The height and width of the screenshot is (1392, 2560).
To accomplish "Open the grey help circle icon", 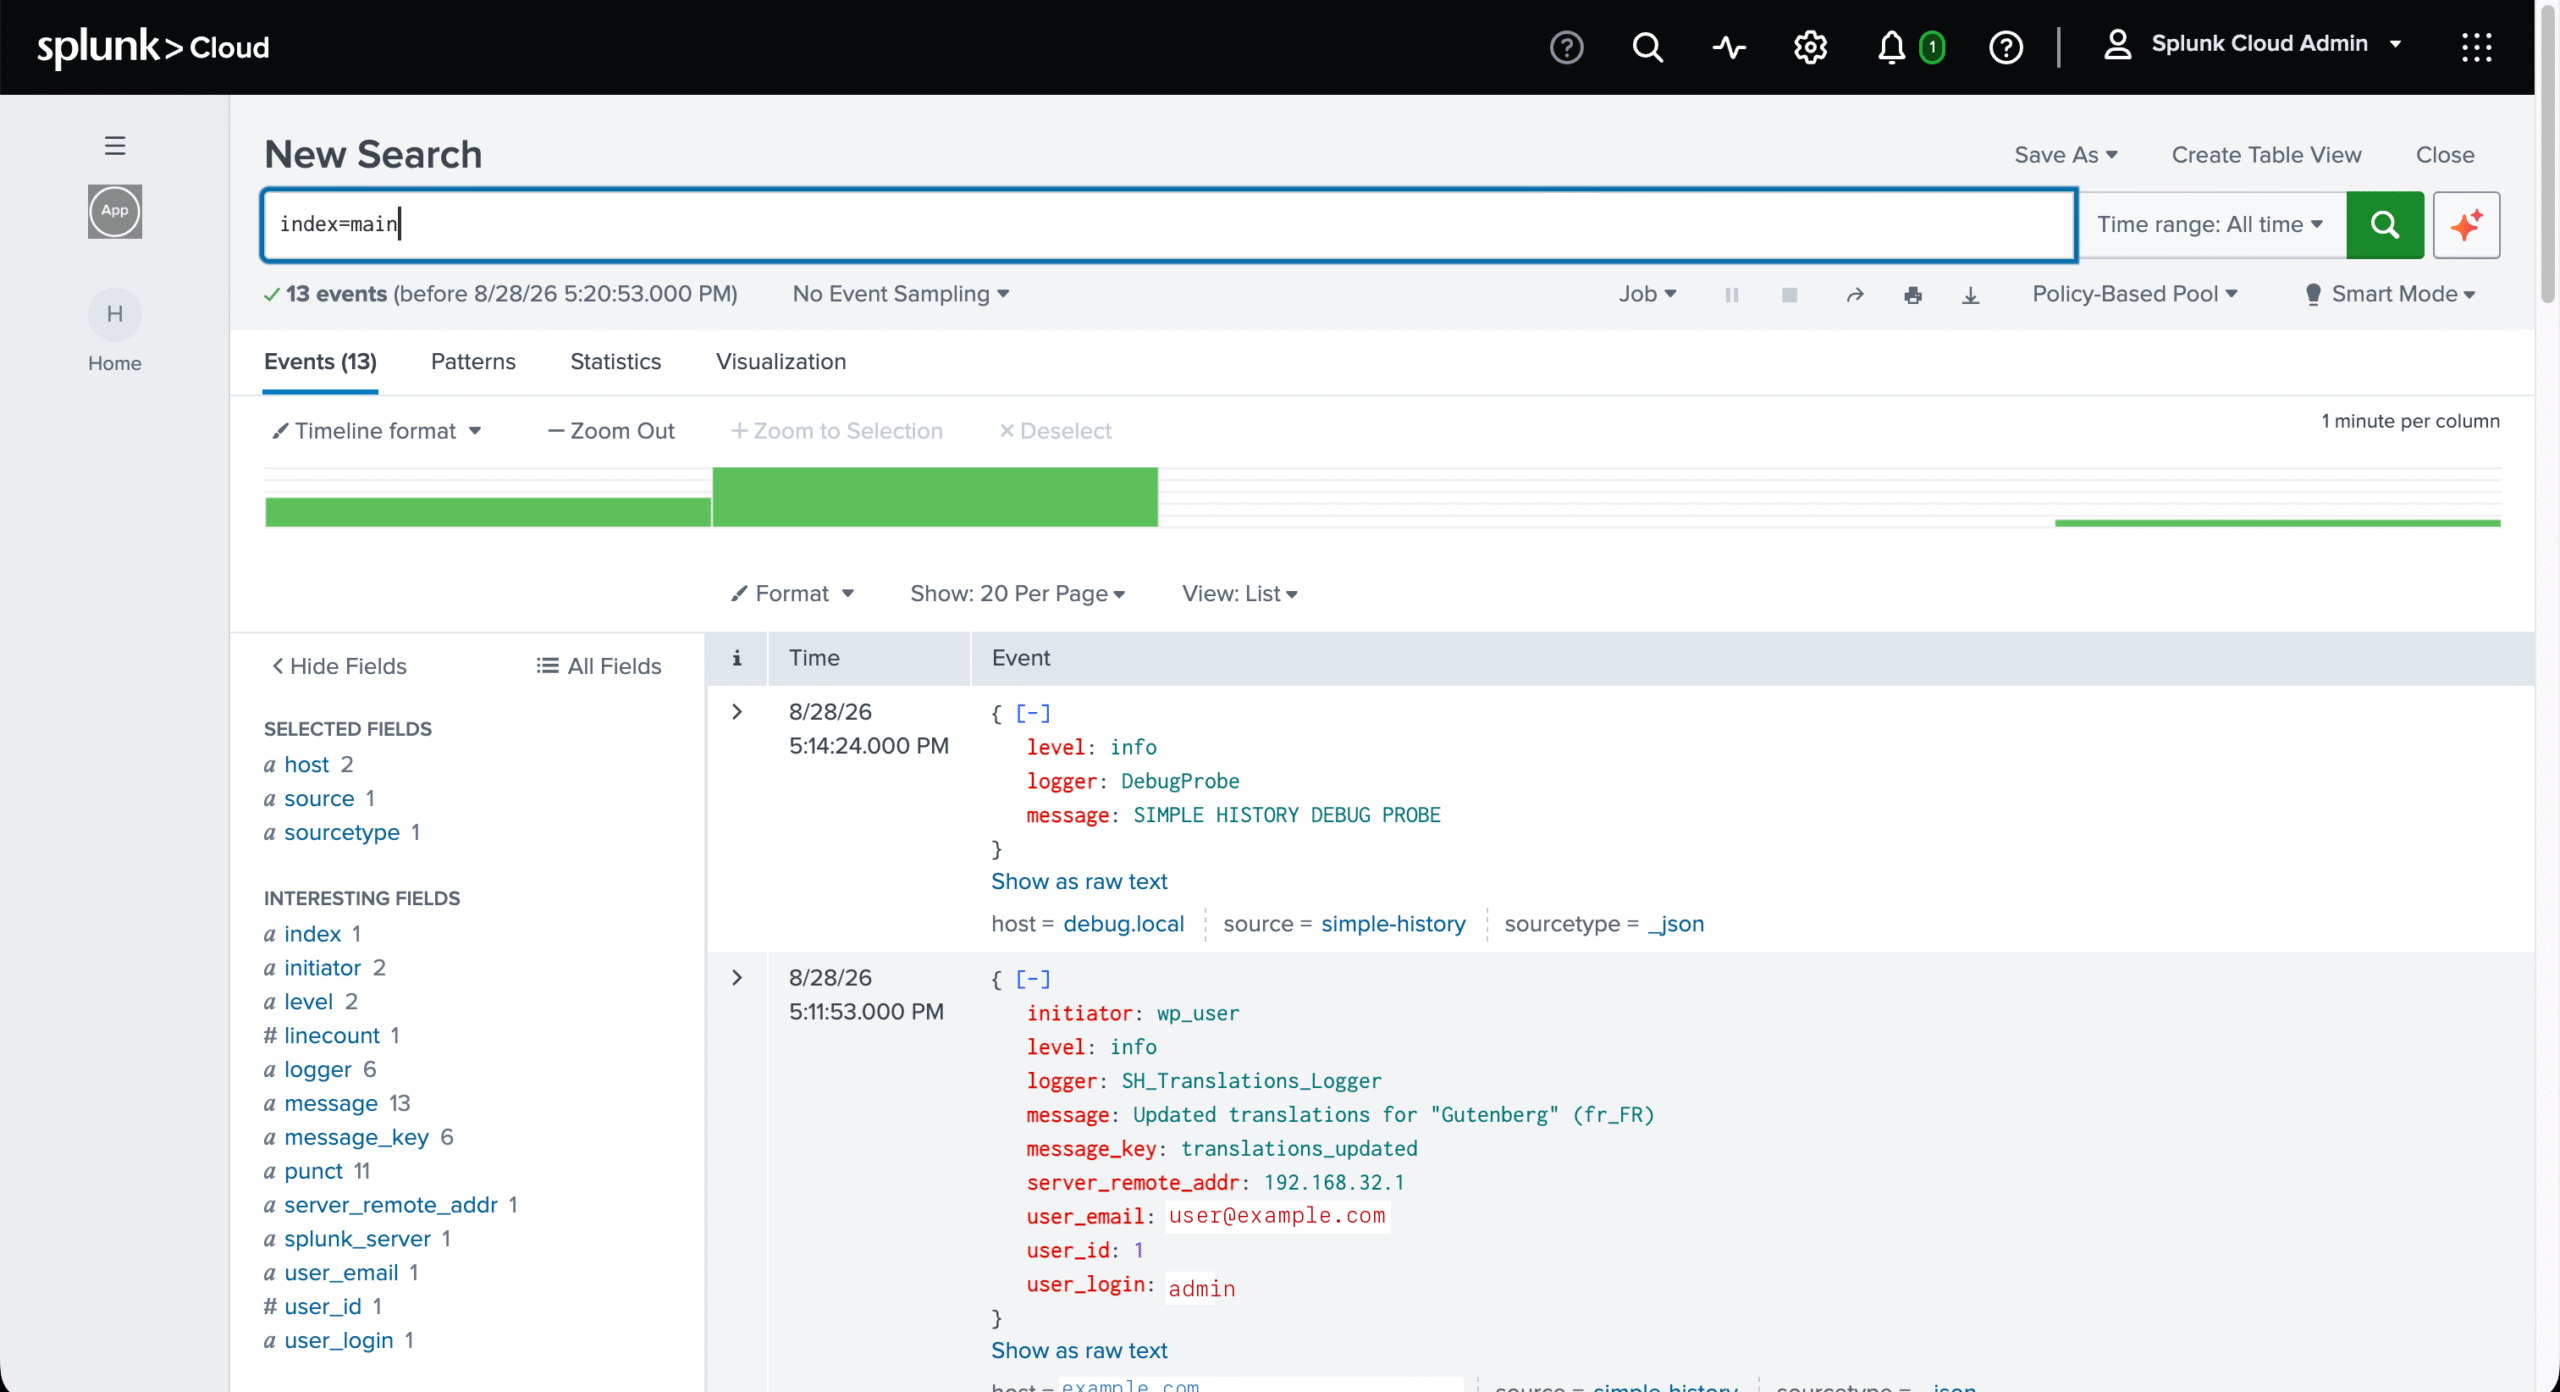I will point(1566,47).
